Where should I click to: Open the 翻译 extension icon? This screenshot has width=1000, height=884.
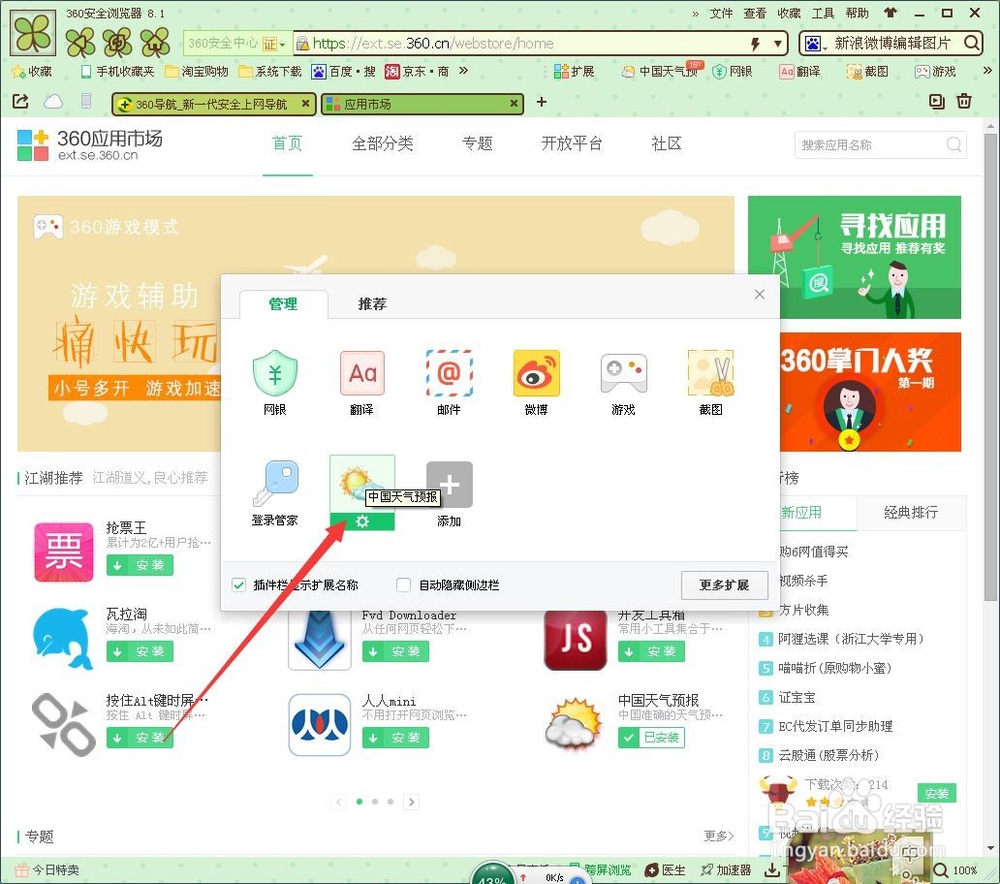click(361, 372)
